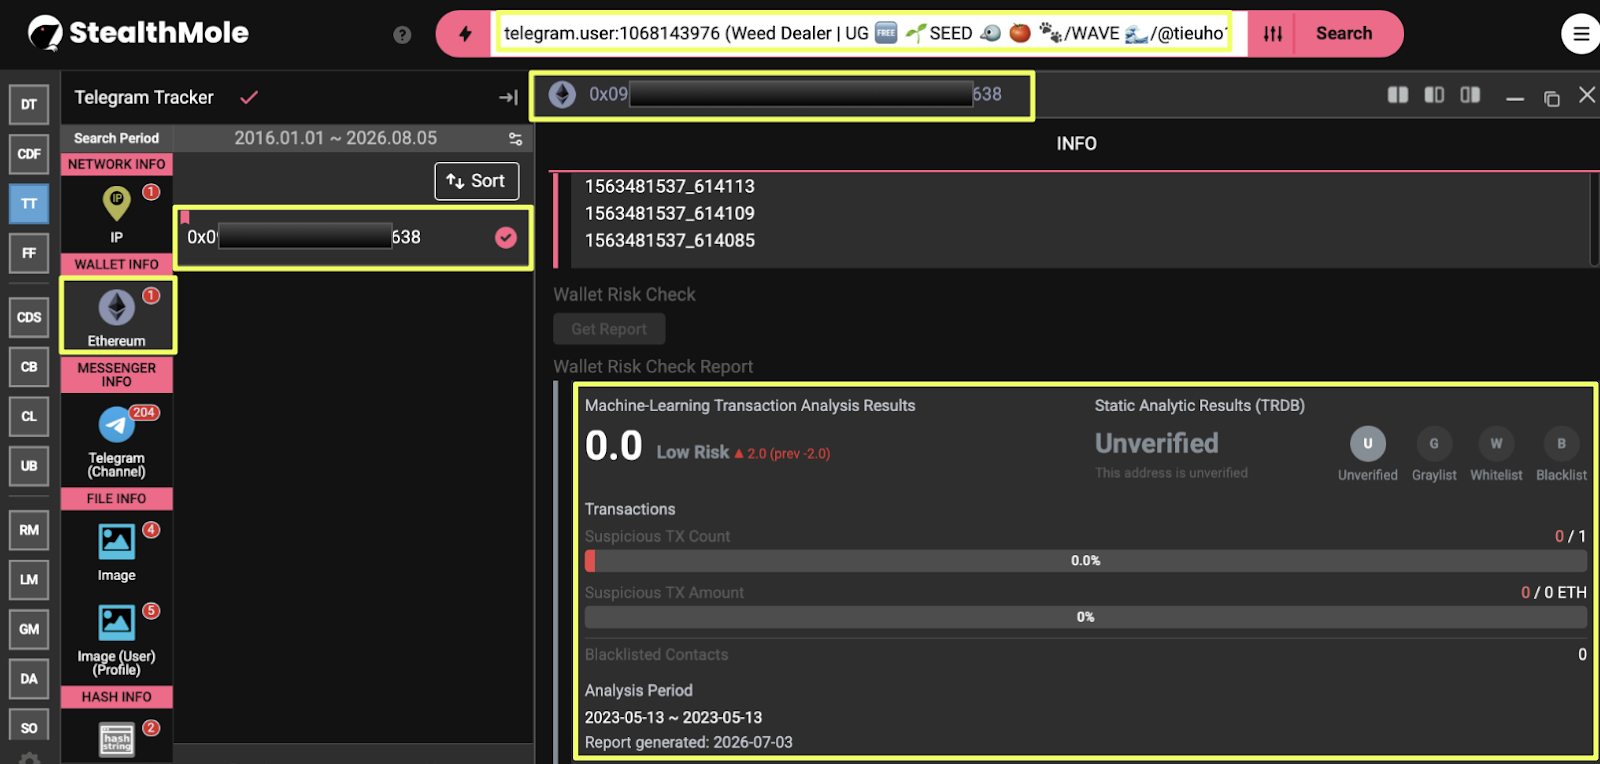
Task: Open the RM module in the sidebar
Action: 29,530
